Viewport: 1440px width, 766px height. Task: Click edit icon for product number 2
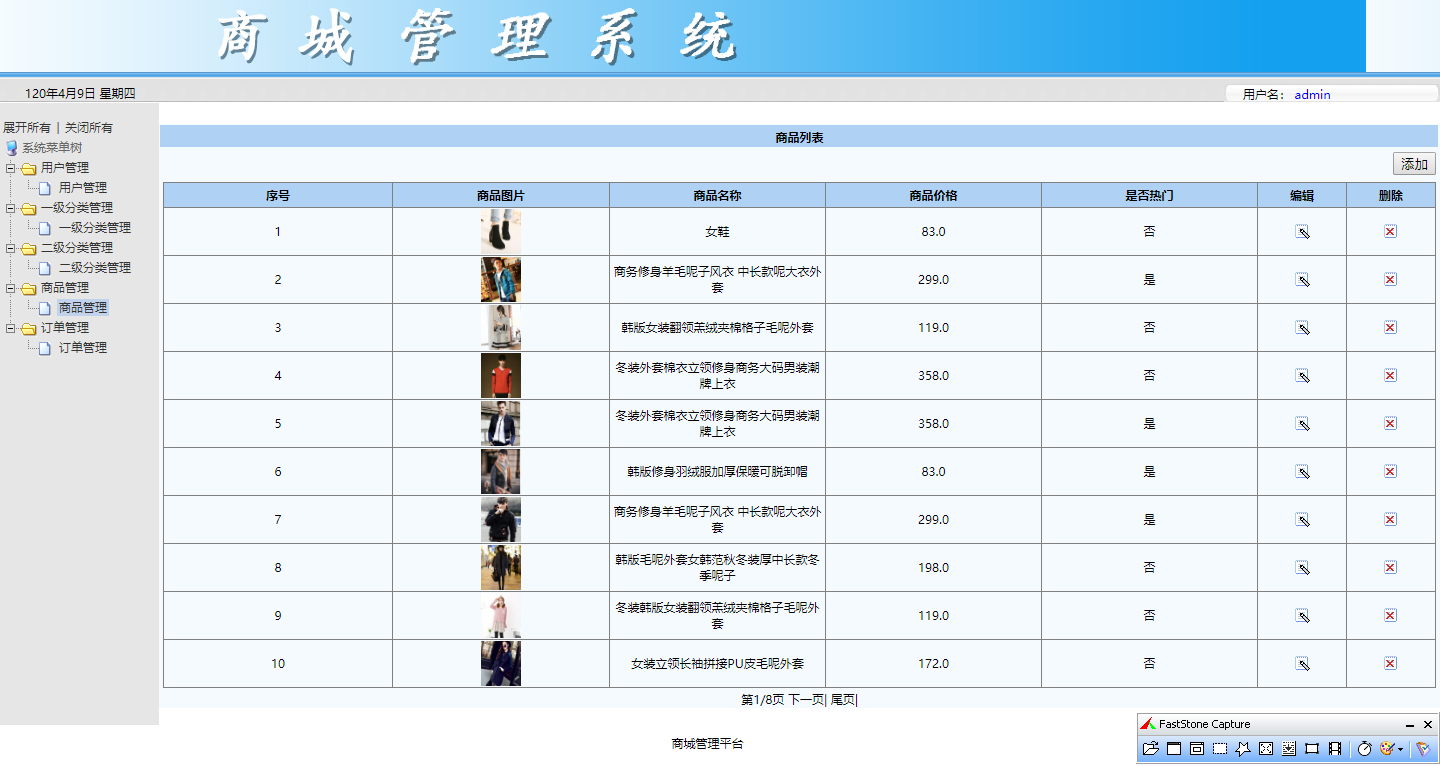[1302, 280]
